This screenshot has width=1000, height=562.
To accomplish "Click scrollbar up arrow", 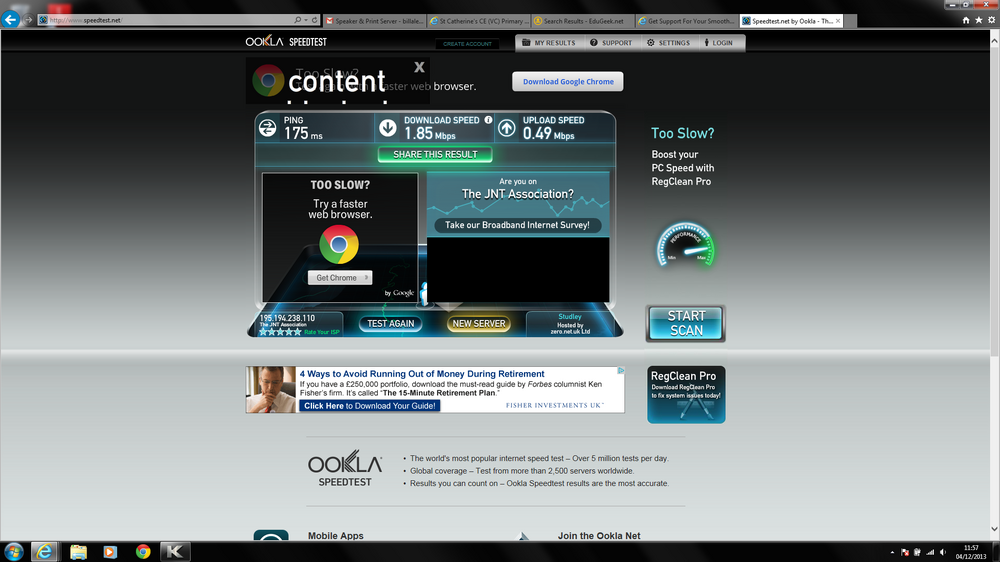I will coord(994,40).
